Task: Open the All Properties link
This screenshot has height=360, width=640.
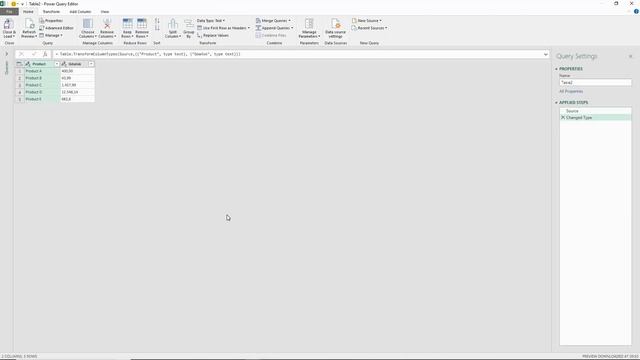Action: click(571, 91)
